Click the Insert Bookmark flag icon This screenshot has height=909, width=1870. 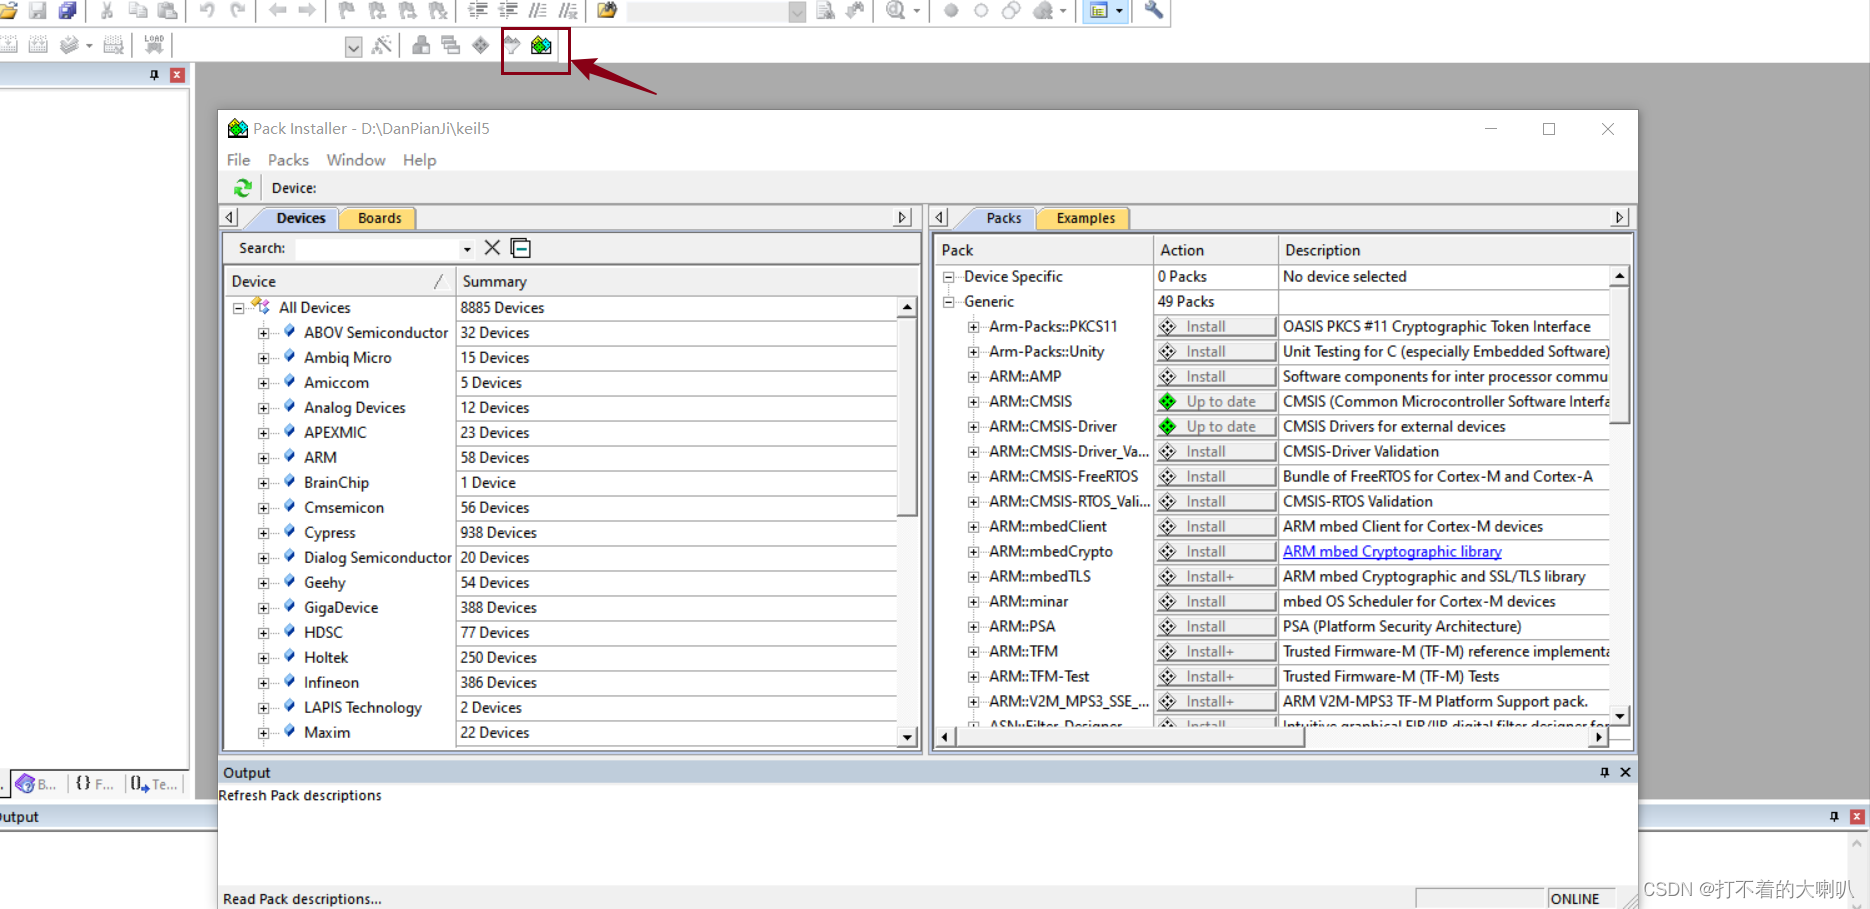(346, 11)
